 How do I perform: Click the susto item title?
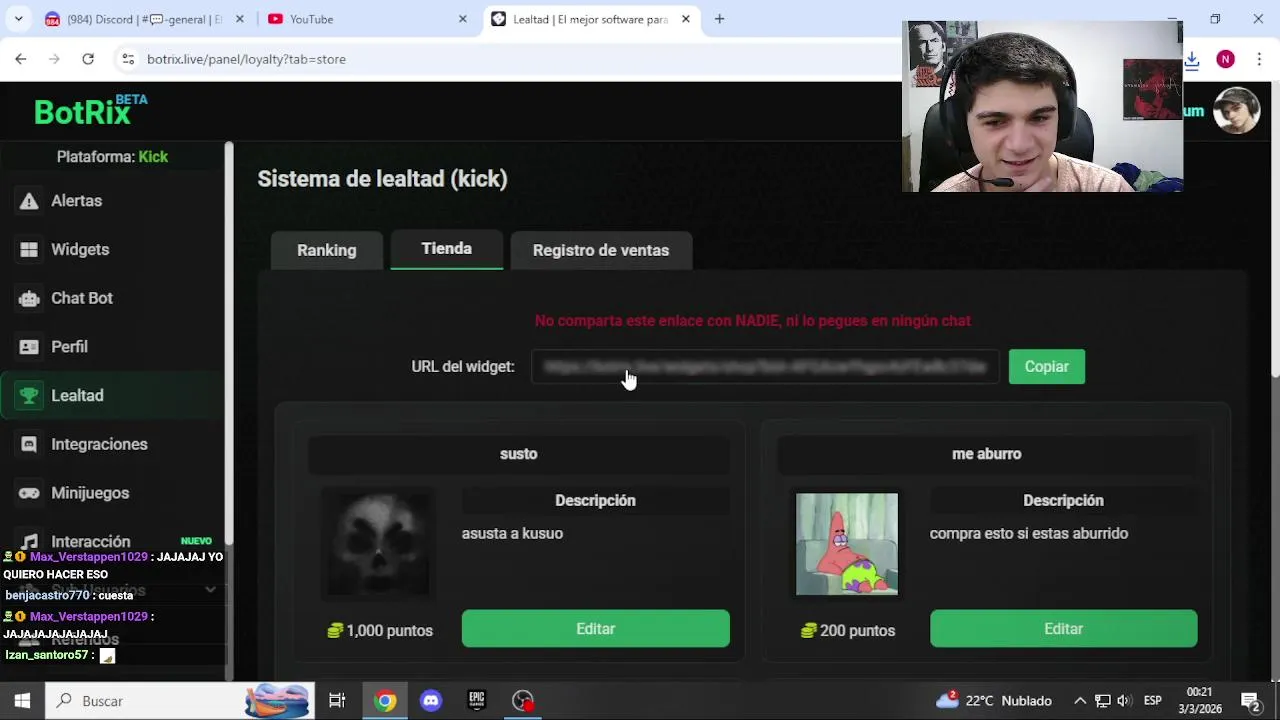tap(518, 454)
